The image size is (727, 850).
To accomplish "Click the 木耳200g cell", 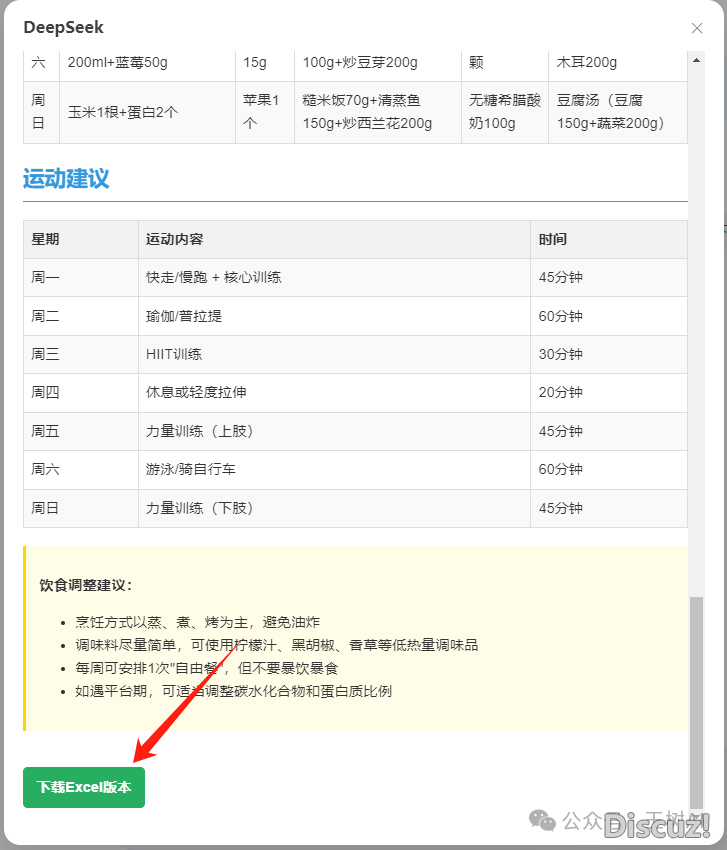I will click(x=618, y=66).
